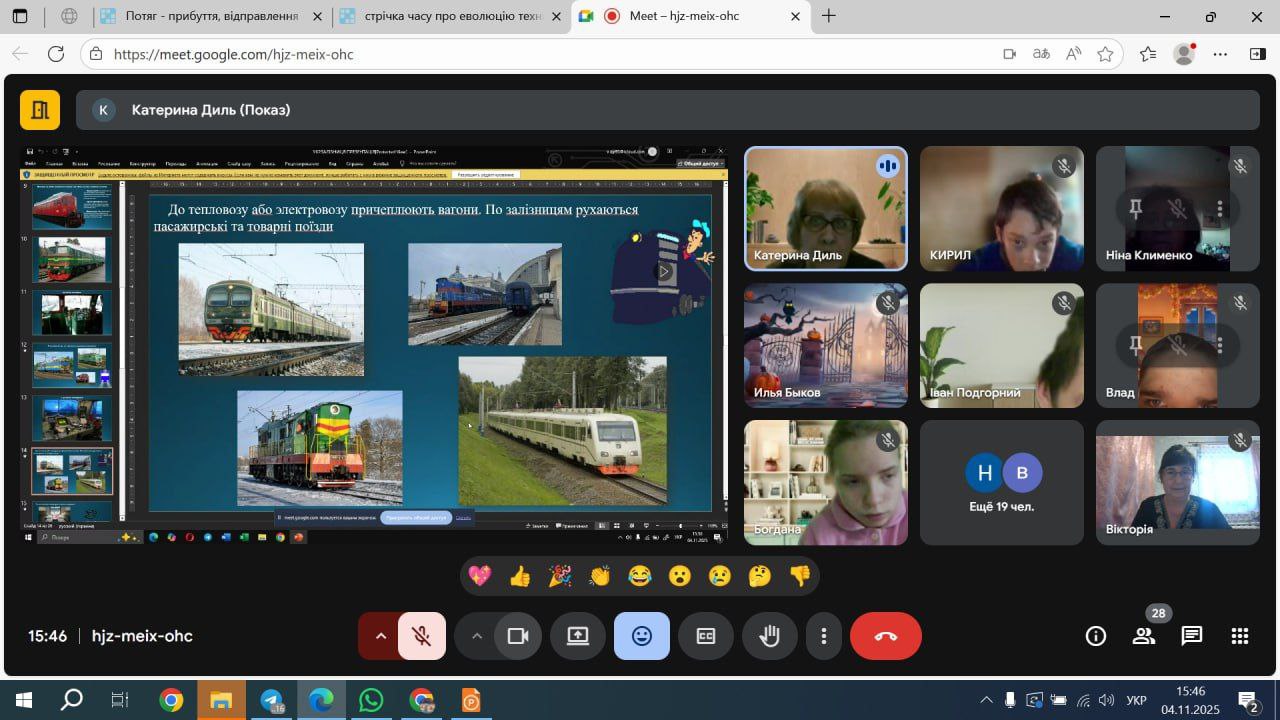Expand microphone audio settings arrow
1280x720 pixels.
380,636
